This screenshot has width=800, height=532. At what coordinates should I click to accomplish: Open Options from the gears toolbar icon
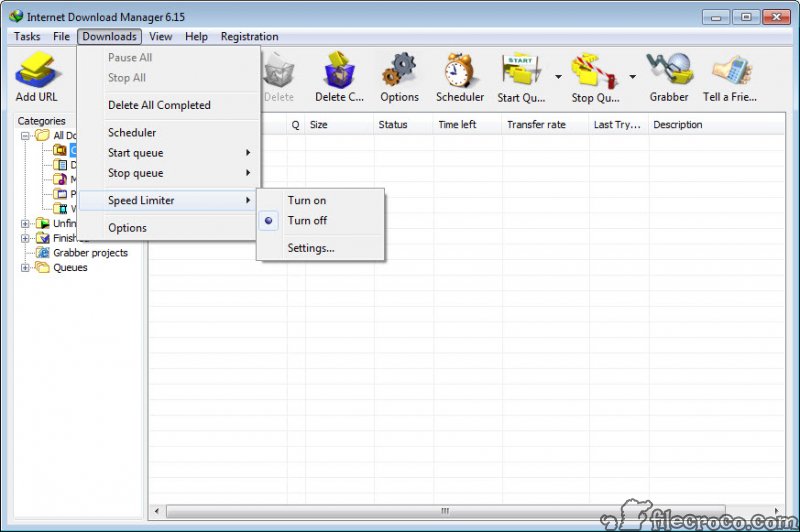coord(399,69)
